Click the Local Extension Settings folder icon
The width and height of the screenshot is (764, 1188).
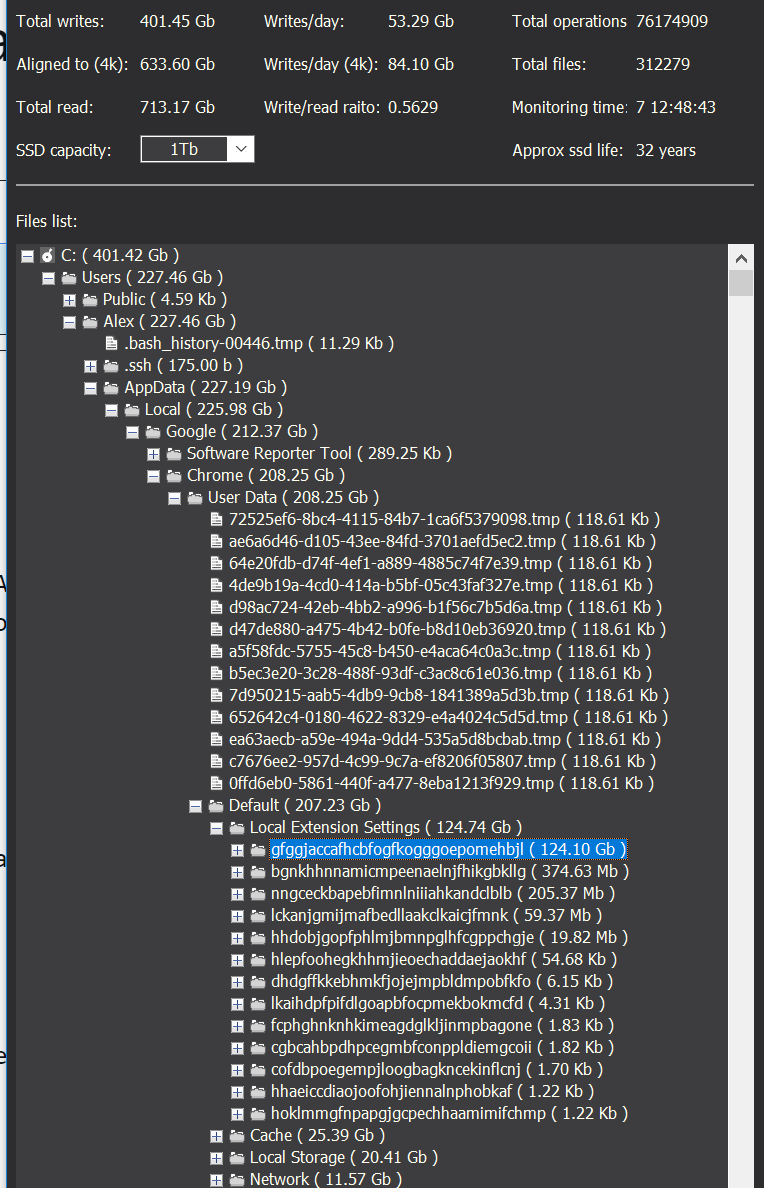[x=237, y=827]
